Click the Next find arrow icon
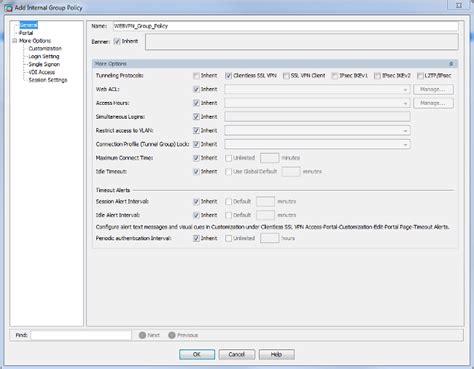Image resolution: width=474 pixels, height=369 pixels. coord(142,335)
